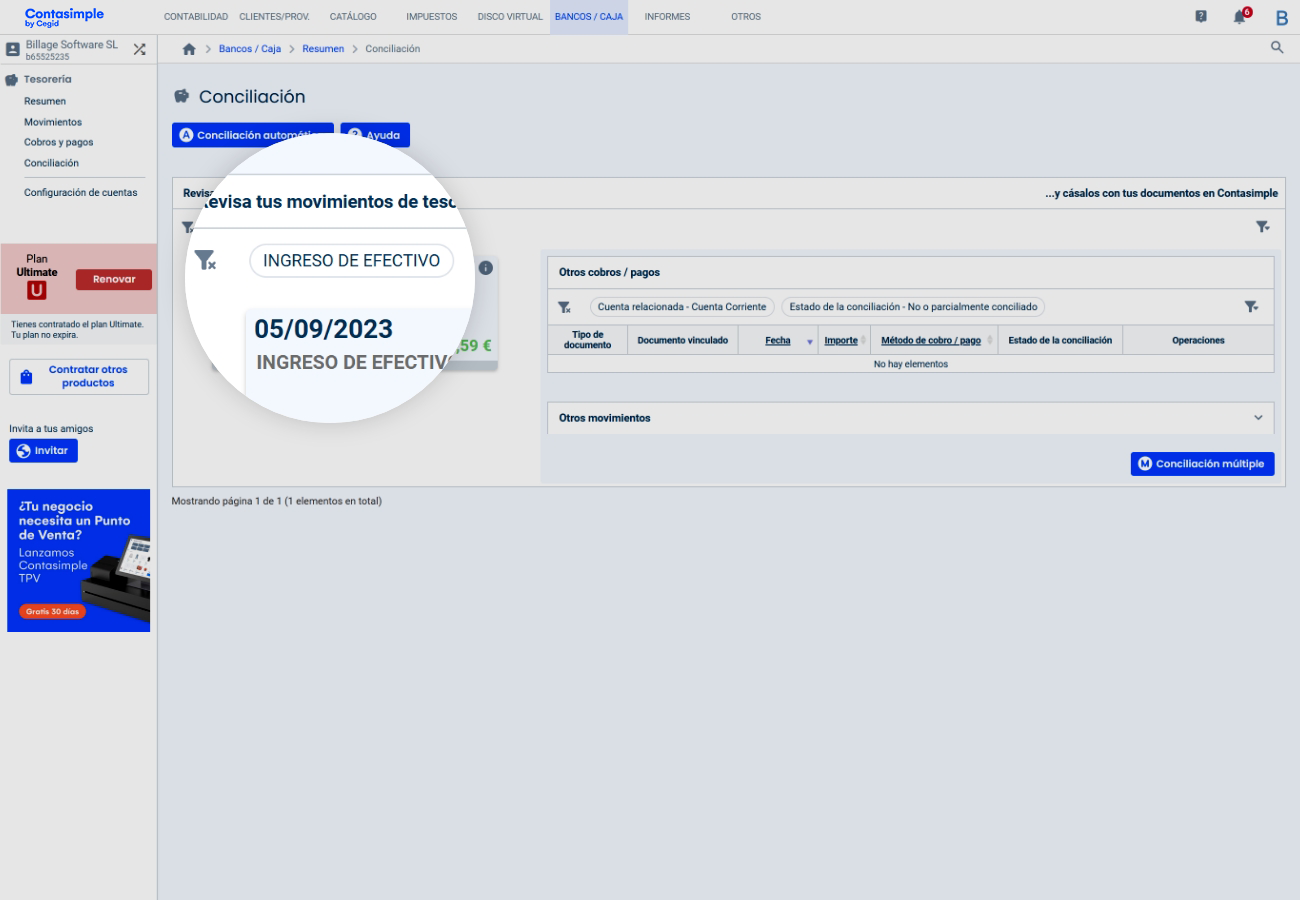
Task: Clear filters icon in Otros cobros / pagos
Action: click(564, 307)
